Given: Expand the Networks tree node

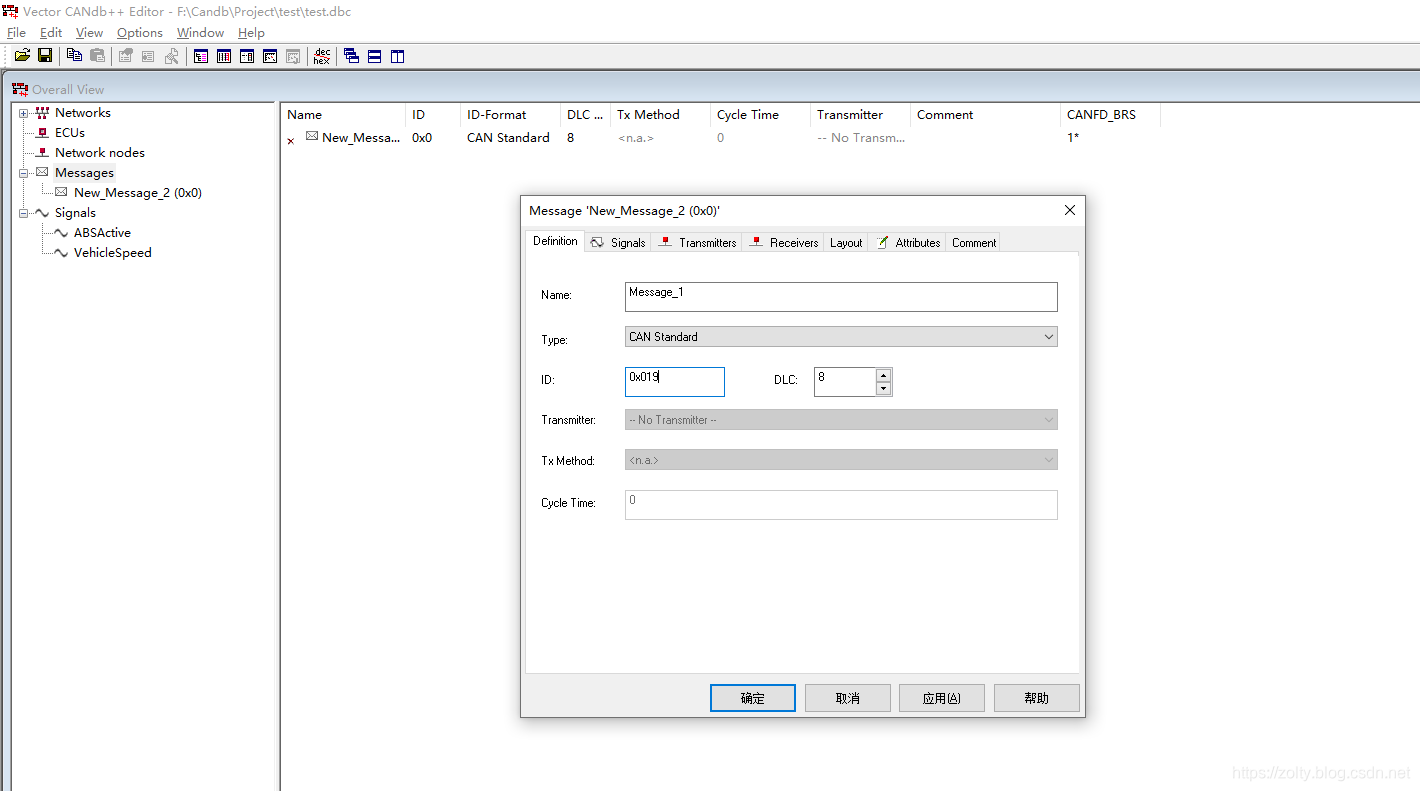Looking at the screenshot, I should pyautogui.click(x=24, y=113).
